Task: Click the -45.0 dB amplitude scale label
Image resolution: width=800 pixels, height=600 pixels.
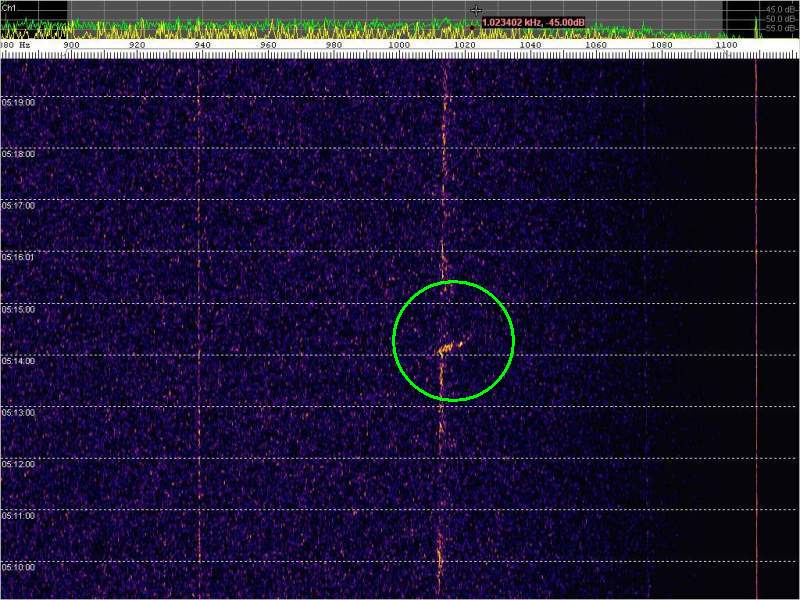Action: (x=780, y=9)
